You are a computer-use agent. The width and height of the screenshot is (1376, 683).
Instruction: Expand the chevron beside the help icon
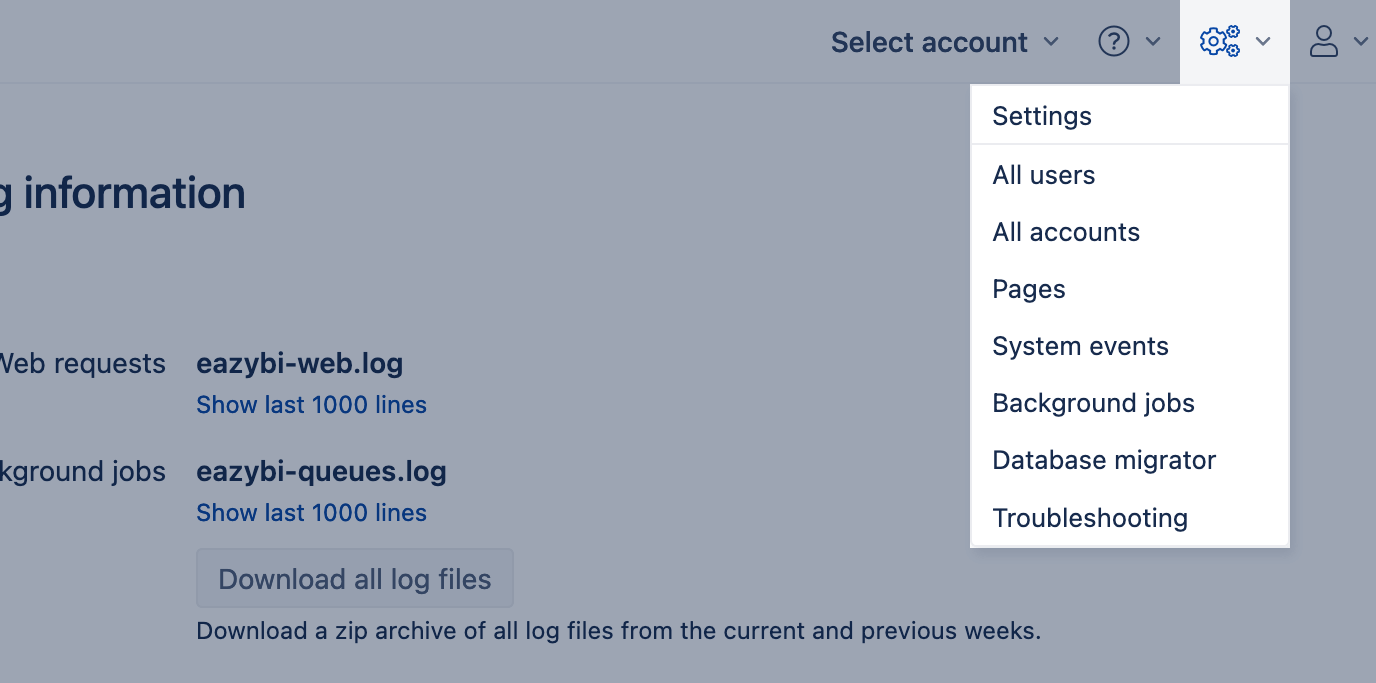pos(1153,42)
